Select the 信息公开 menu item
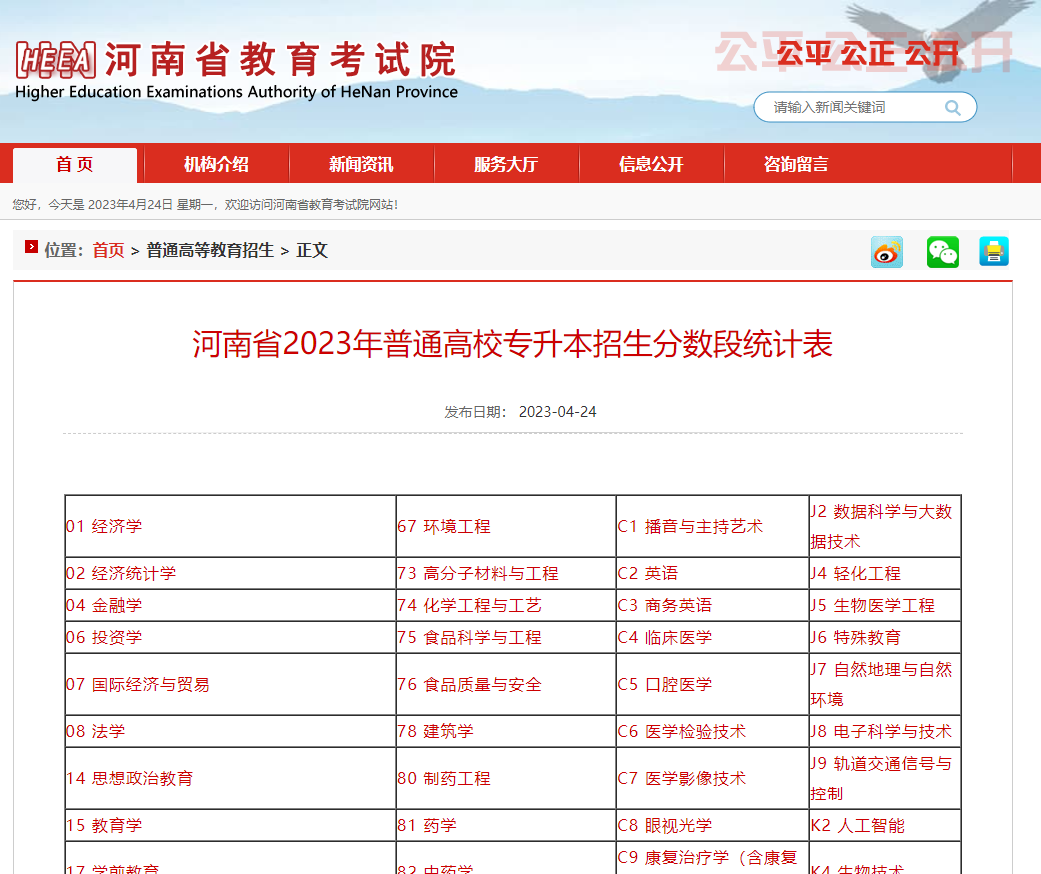The height and width of the screenshot is (874, 1041). (651, 165)
